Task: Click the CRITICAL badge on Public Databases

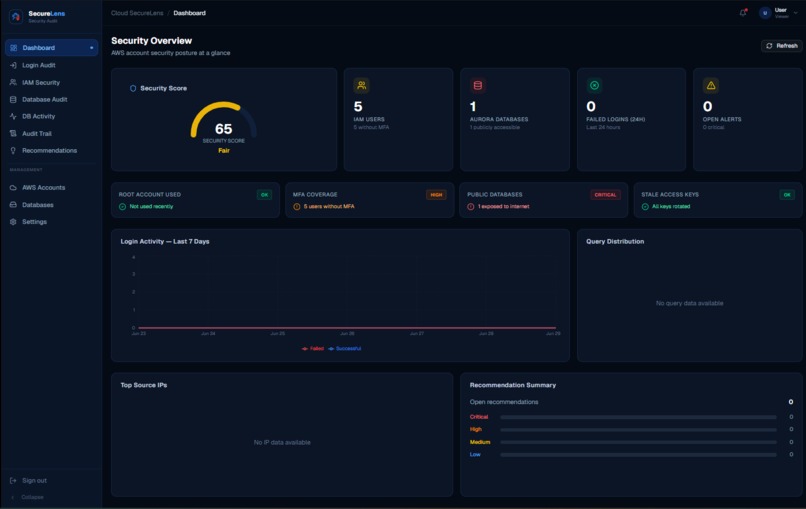Action: [x=605, y=195]
